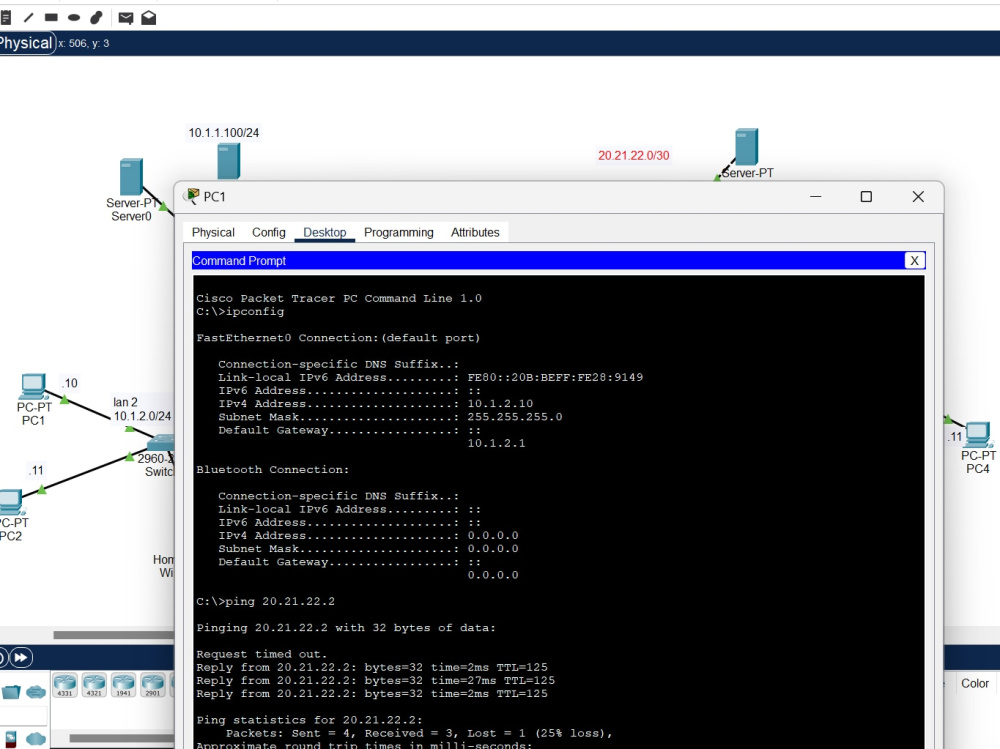Open the Attributes tab
1000x749 pixels.
[475, 232]
